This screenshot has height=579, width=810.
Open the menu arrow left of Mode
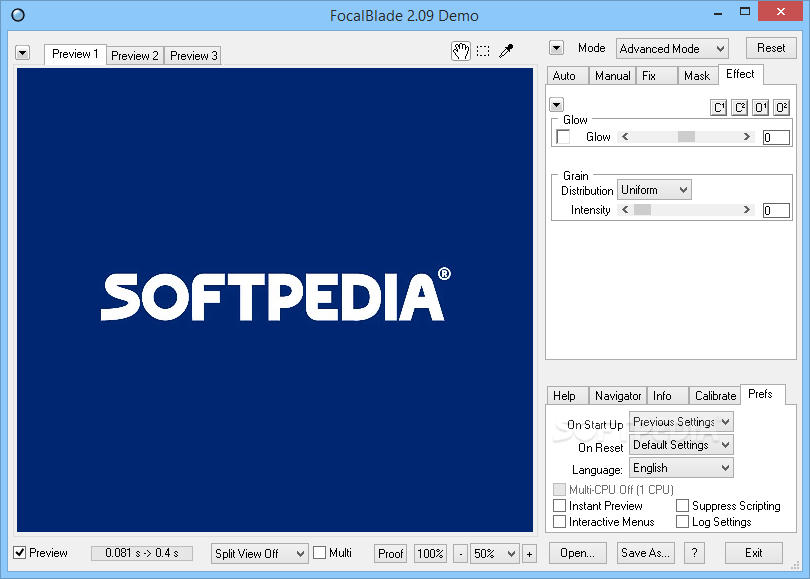(556, 48)
